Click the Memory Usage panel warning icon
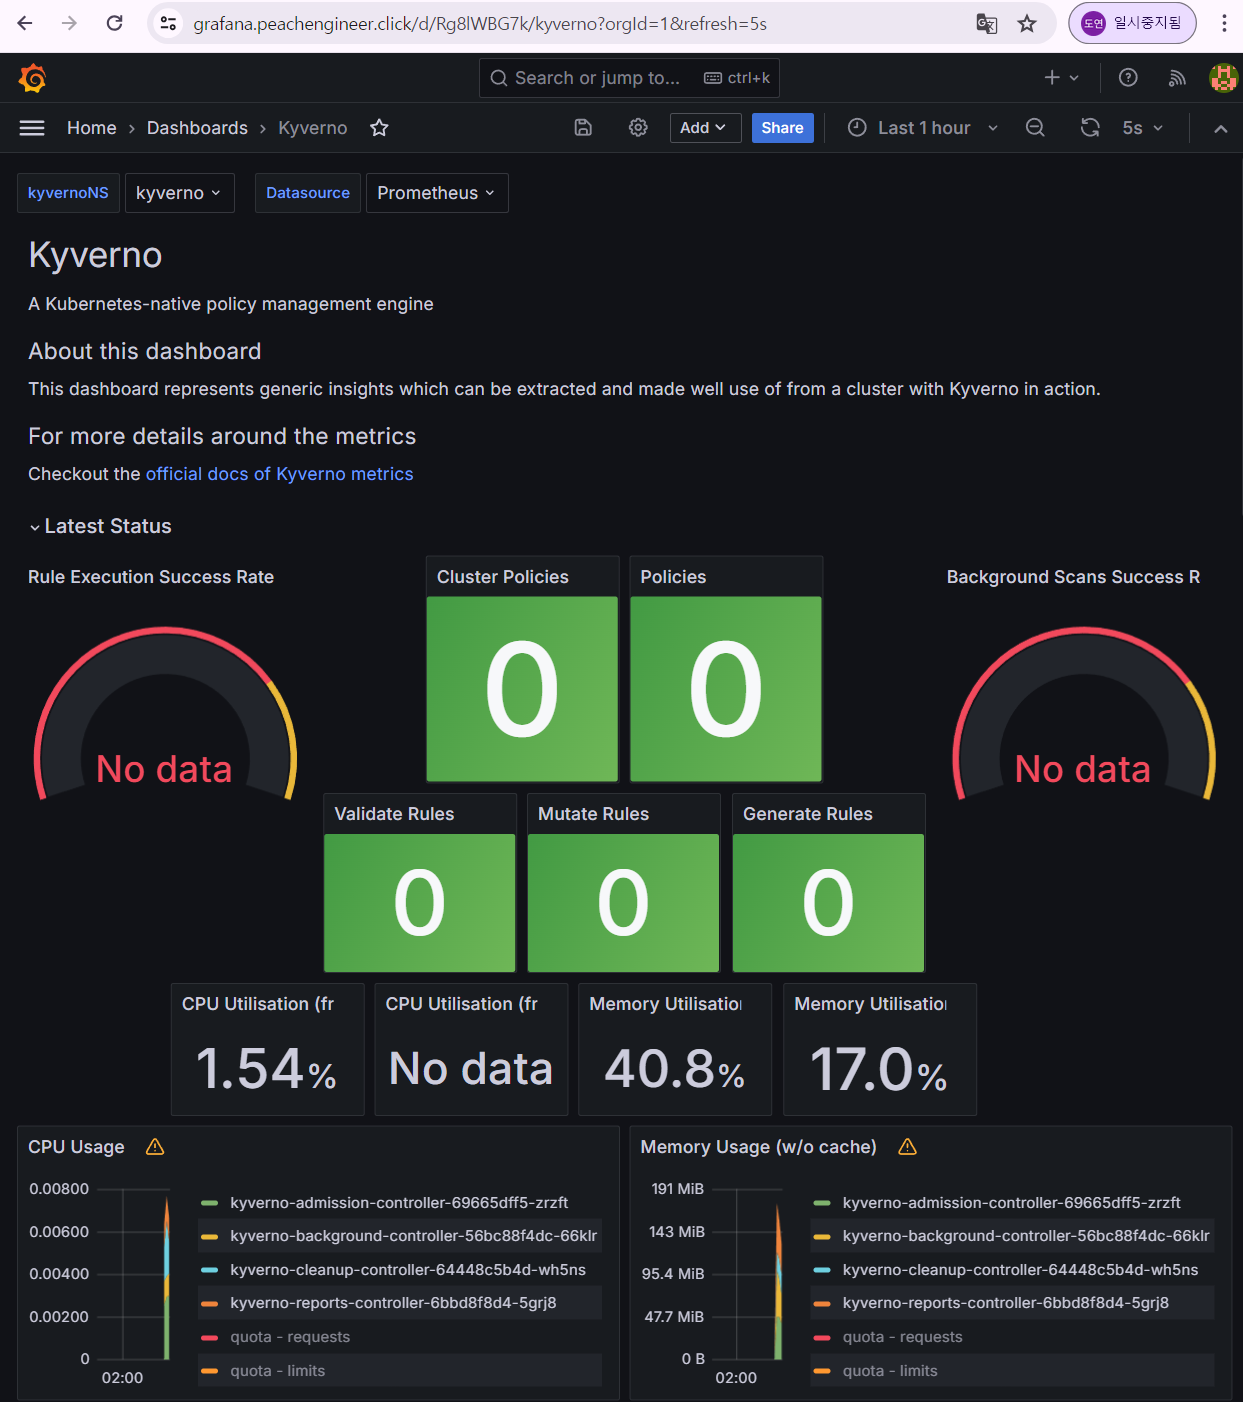1243x1402 pixels. coord(908,1147)
